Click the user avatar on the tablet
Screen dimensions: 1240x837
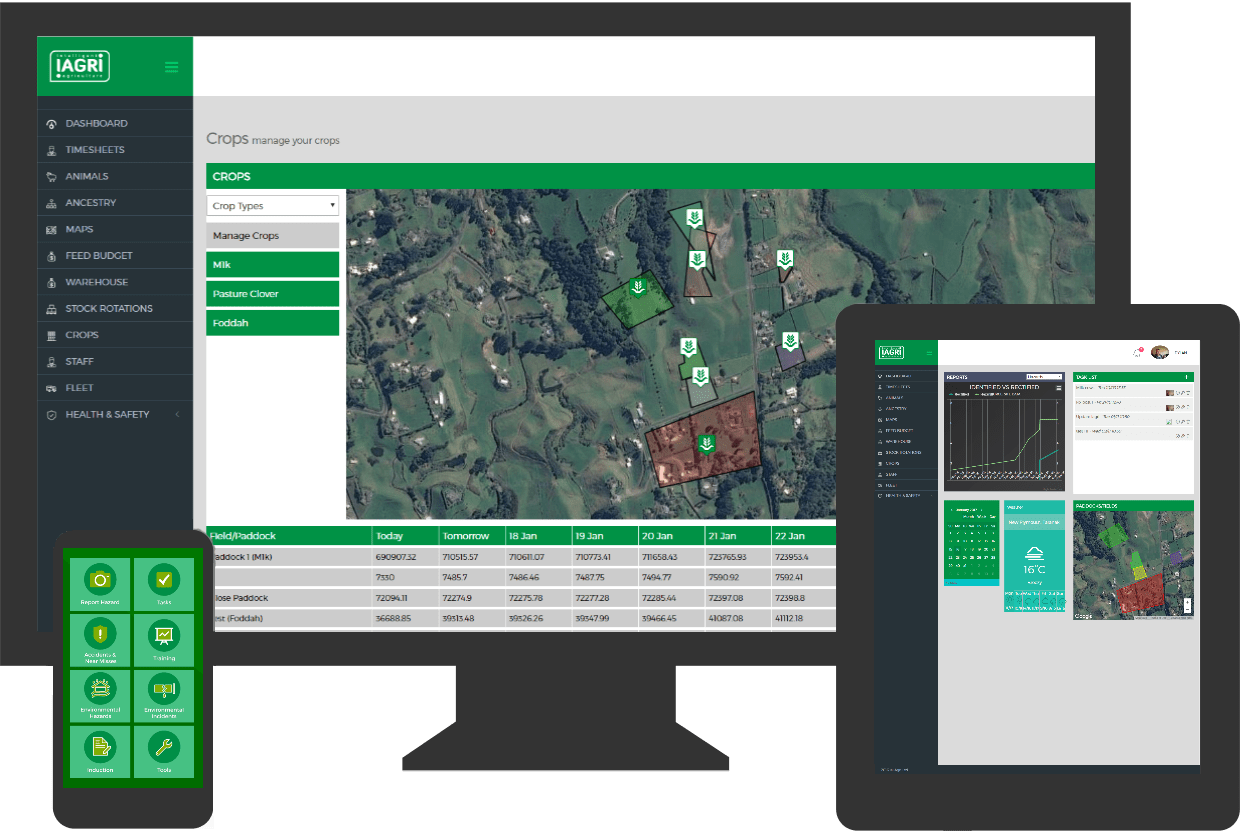1160,352
